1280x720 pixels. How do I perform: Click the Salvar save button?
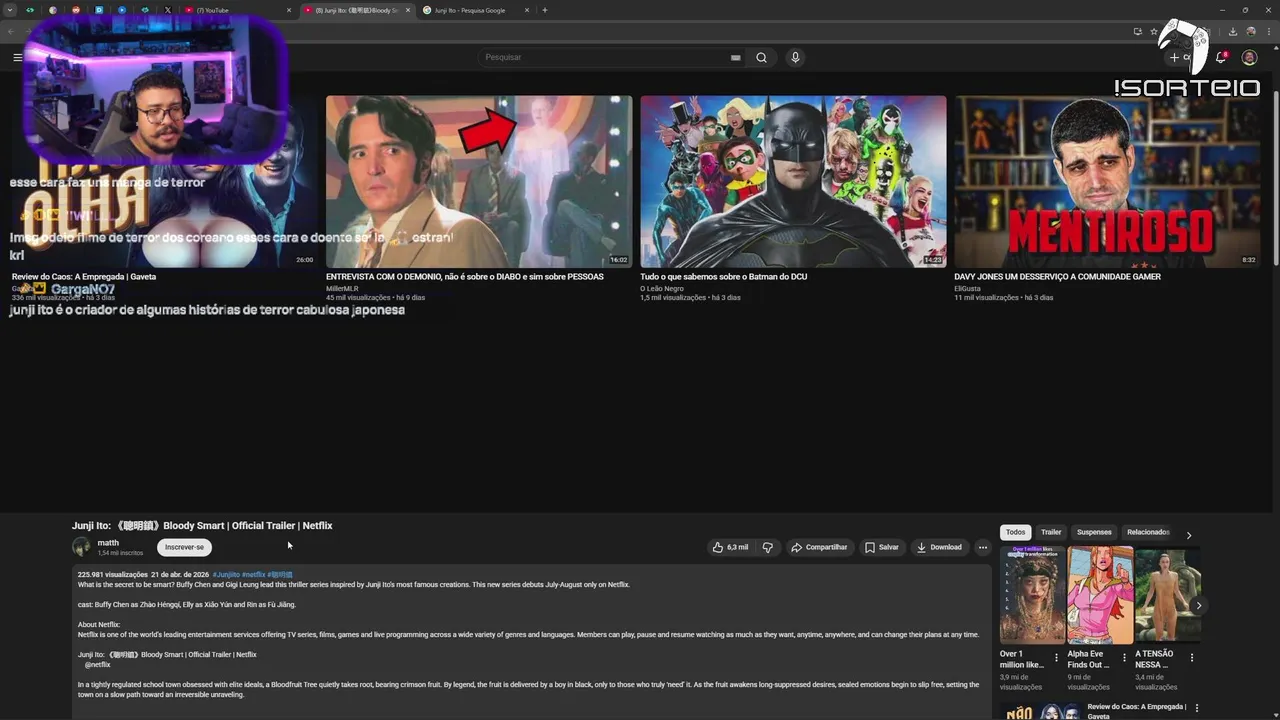click(x=882, y=547)
